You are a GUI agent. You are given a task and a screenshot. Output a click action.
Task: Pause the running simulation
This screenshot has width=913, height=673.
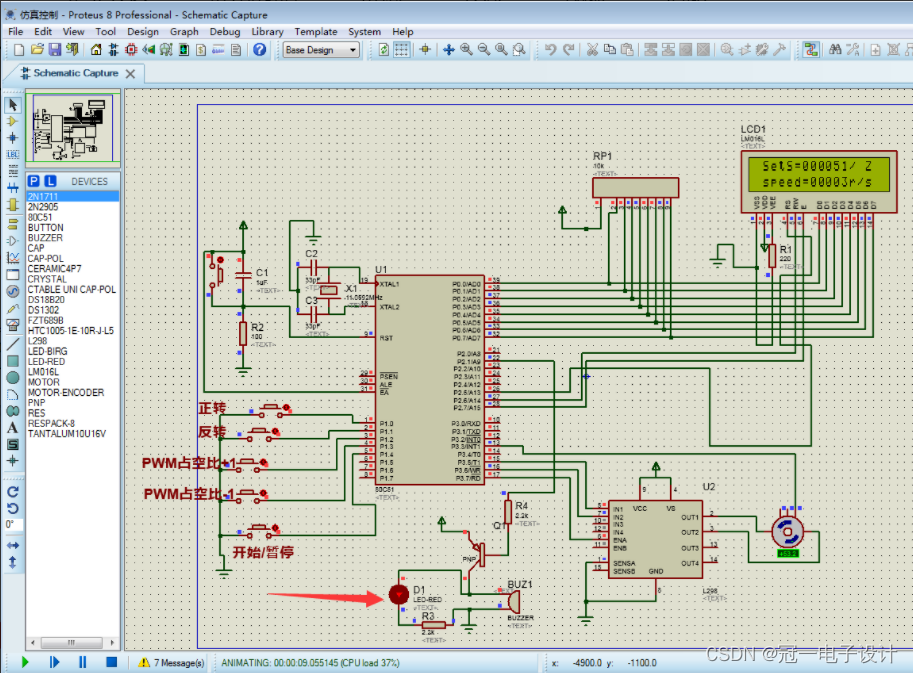(x=82, y=662)
